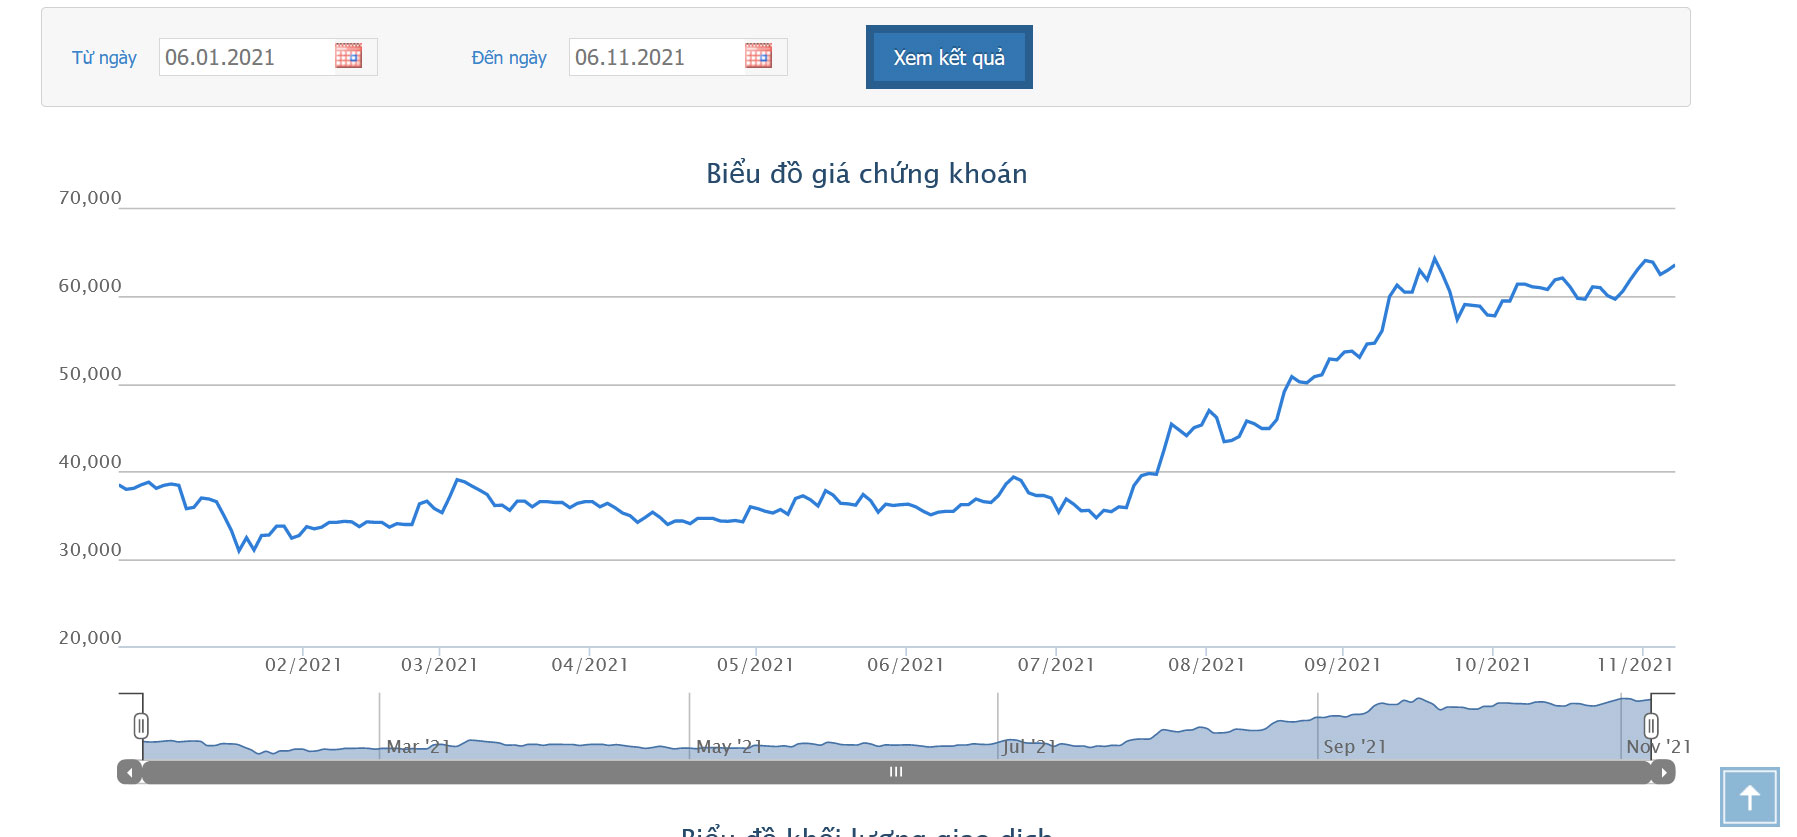Open the calendar picker for Từ ngày

coord(348,56)
